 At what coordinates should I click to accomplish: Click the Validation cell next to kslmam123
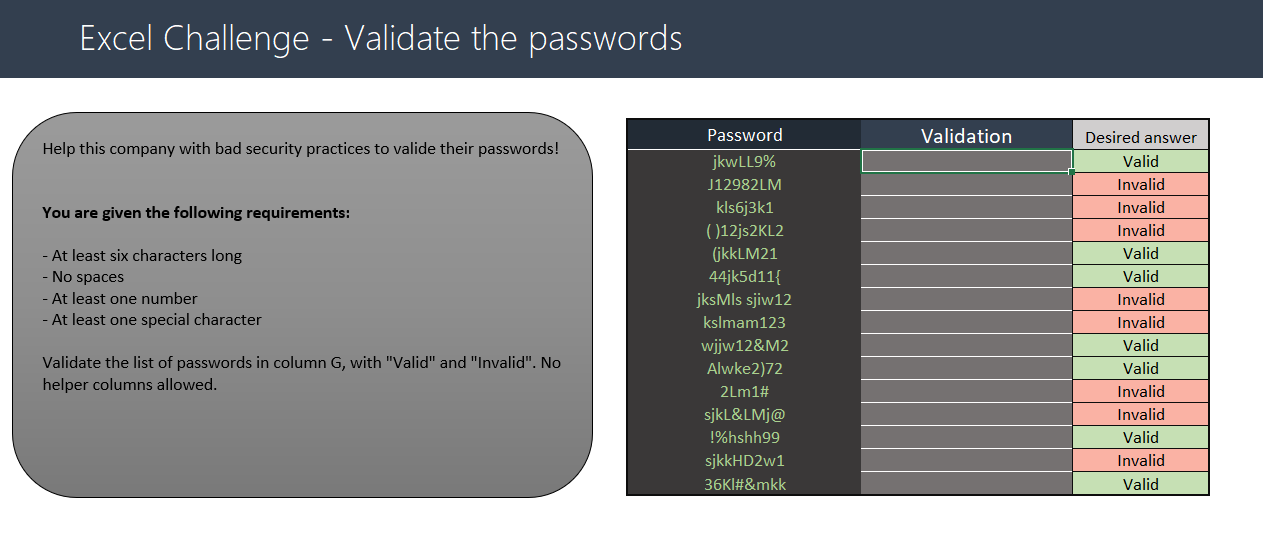tap(966, 322)
